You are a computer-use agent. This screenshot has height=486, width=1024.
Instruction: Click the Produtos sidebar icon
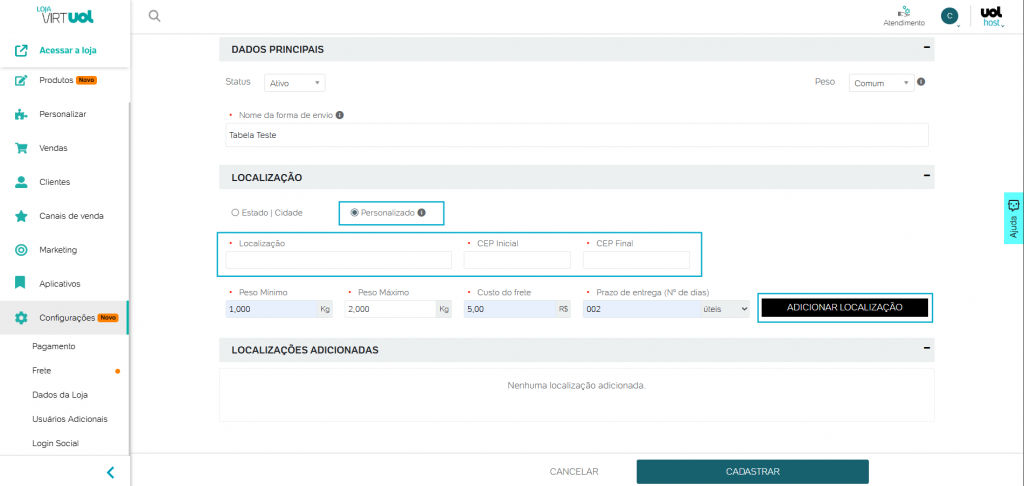[x=21, y=80]
